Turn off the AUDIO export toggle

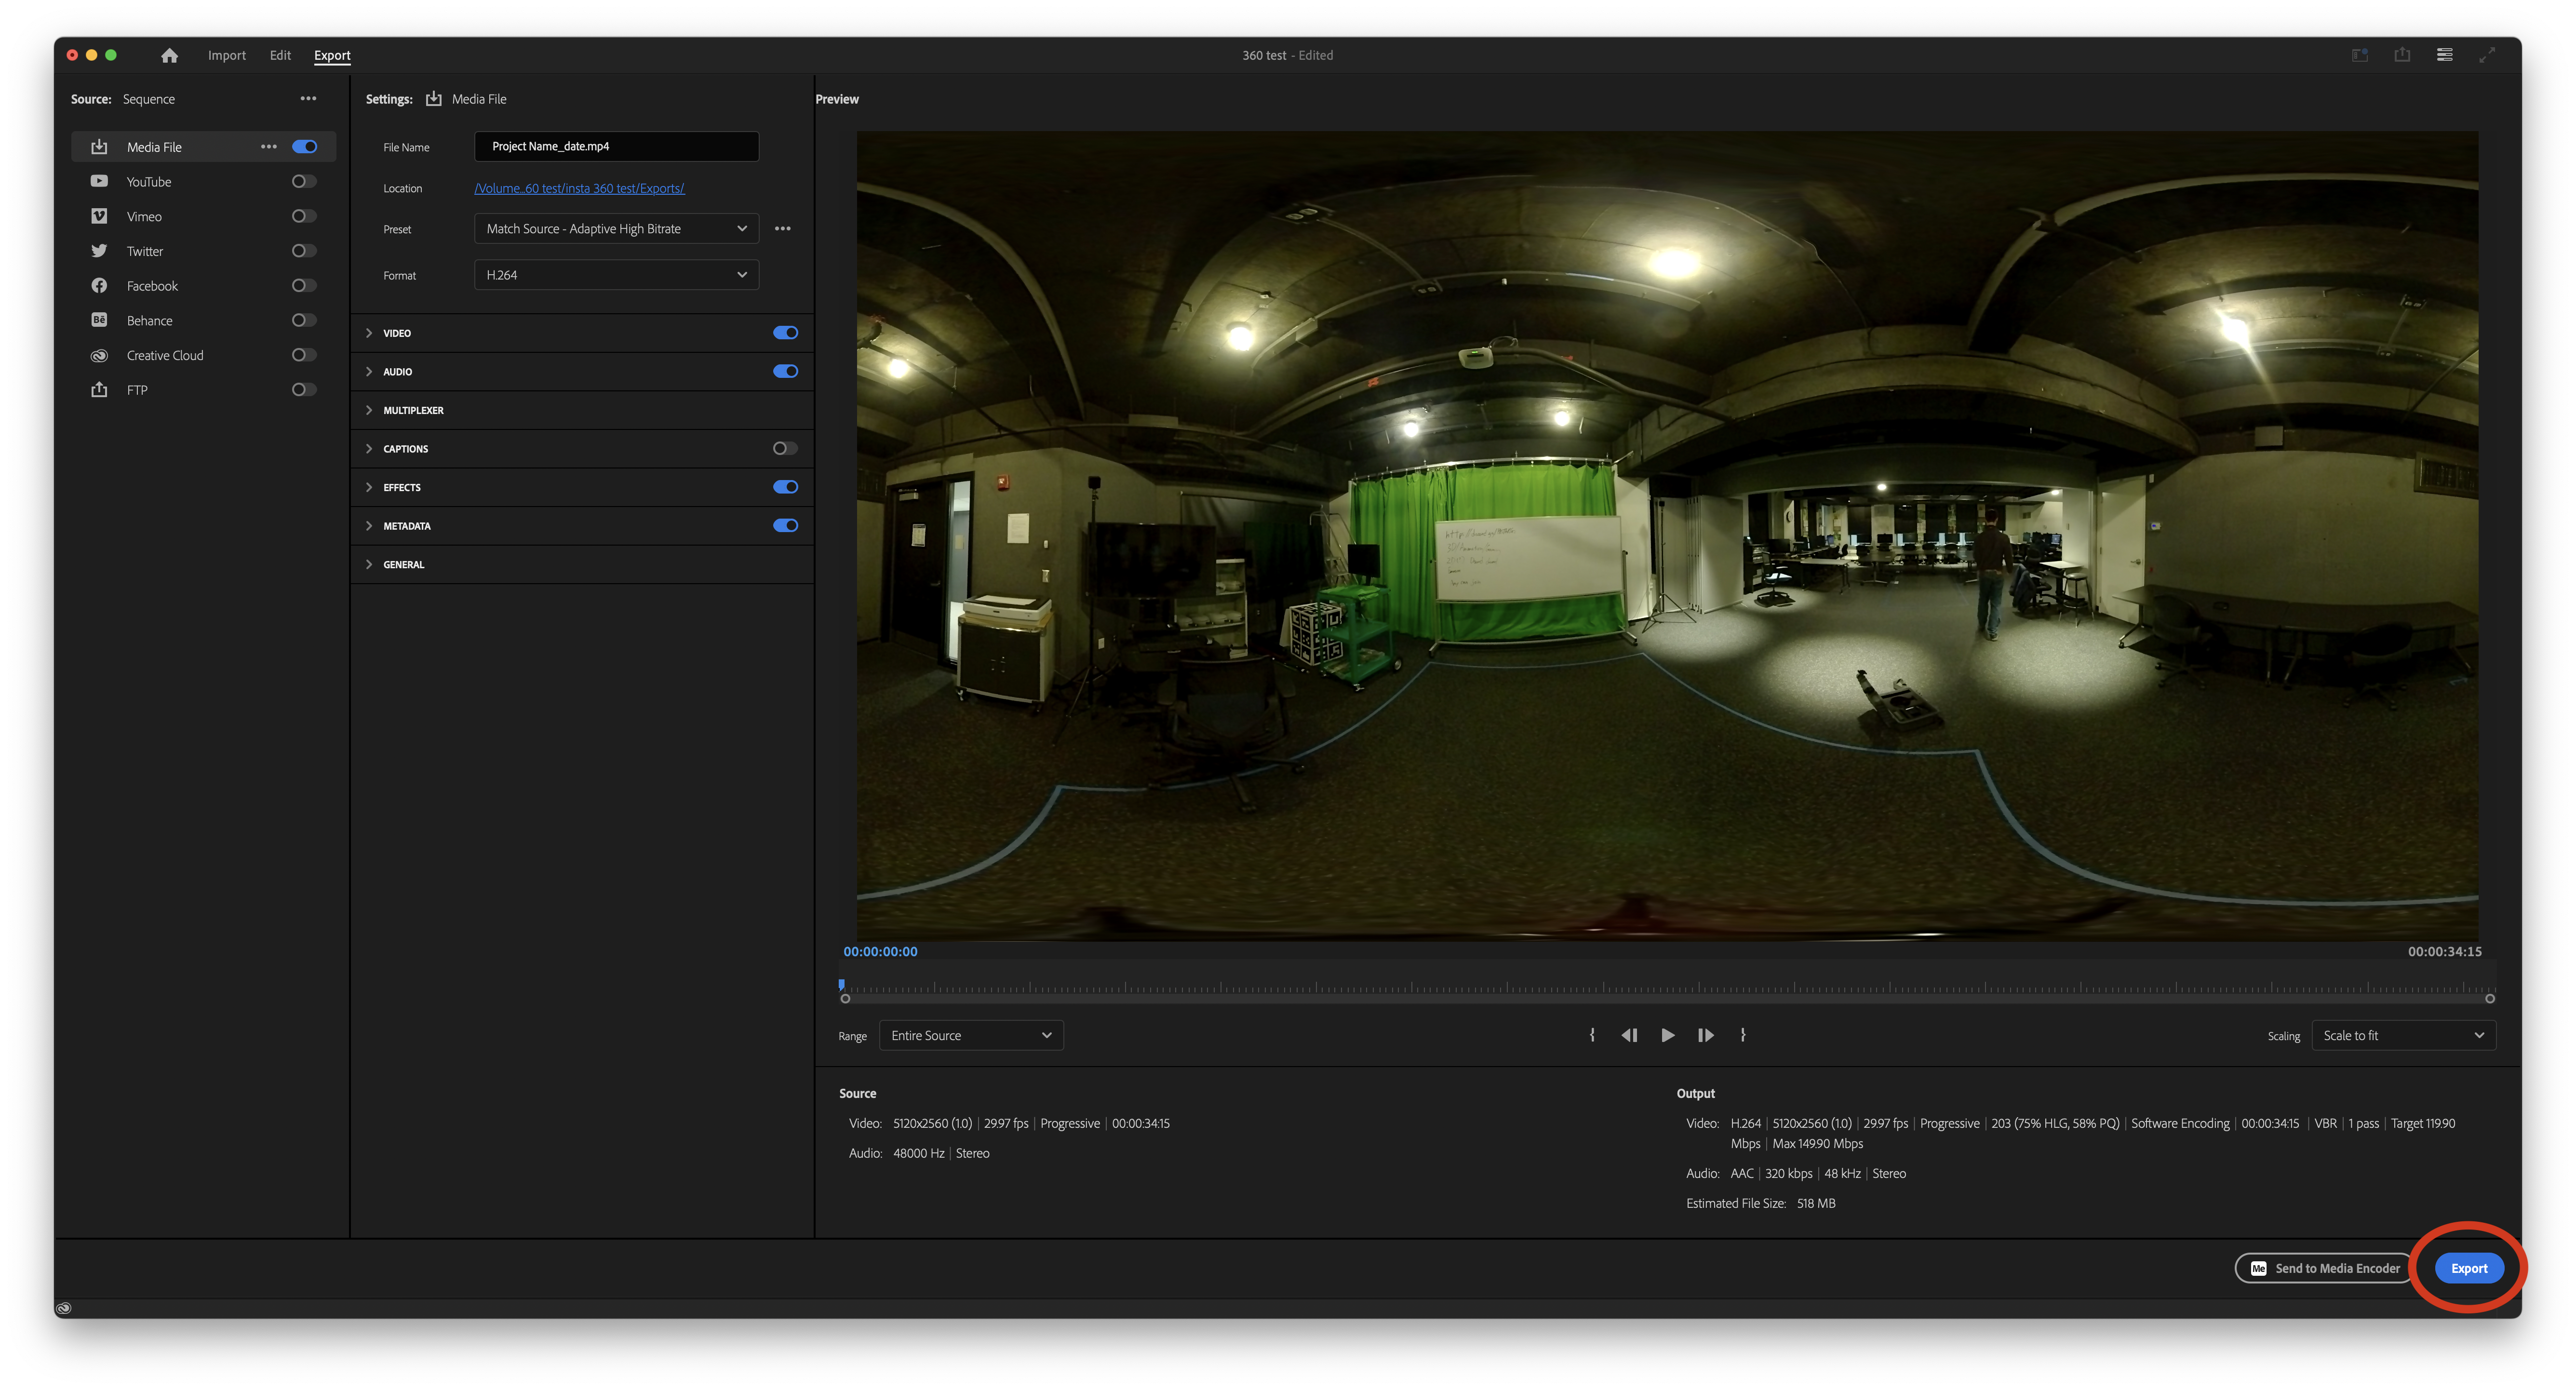786,371
